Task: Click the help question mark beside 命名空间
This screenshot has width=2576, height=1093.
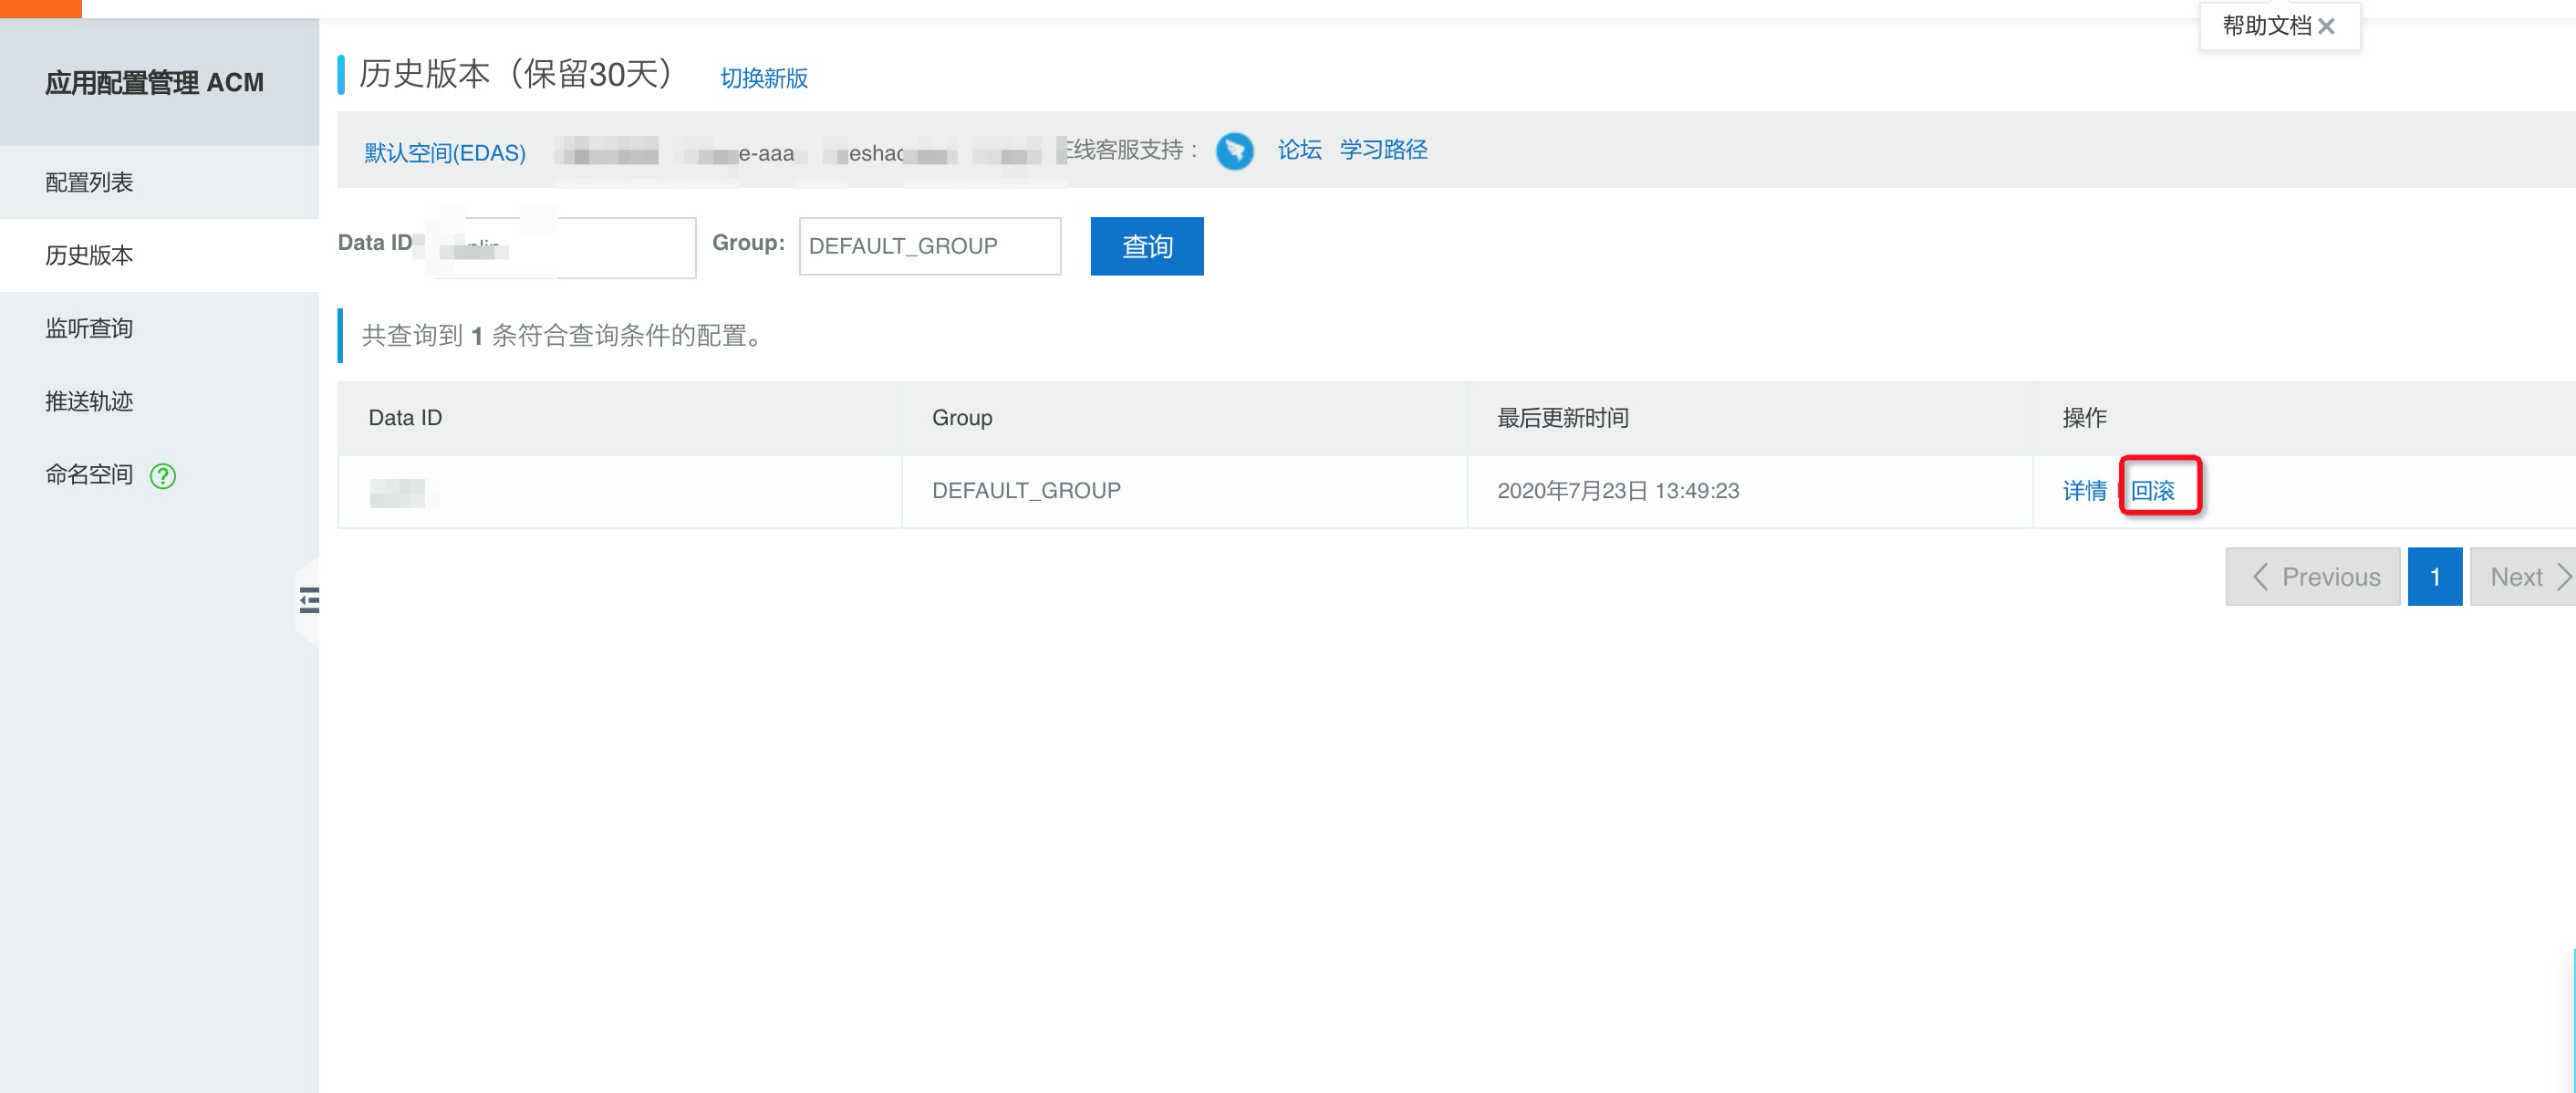Action: pyautogui.click(x=163, y=476)
